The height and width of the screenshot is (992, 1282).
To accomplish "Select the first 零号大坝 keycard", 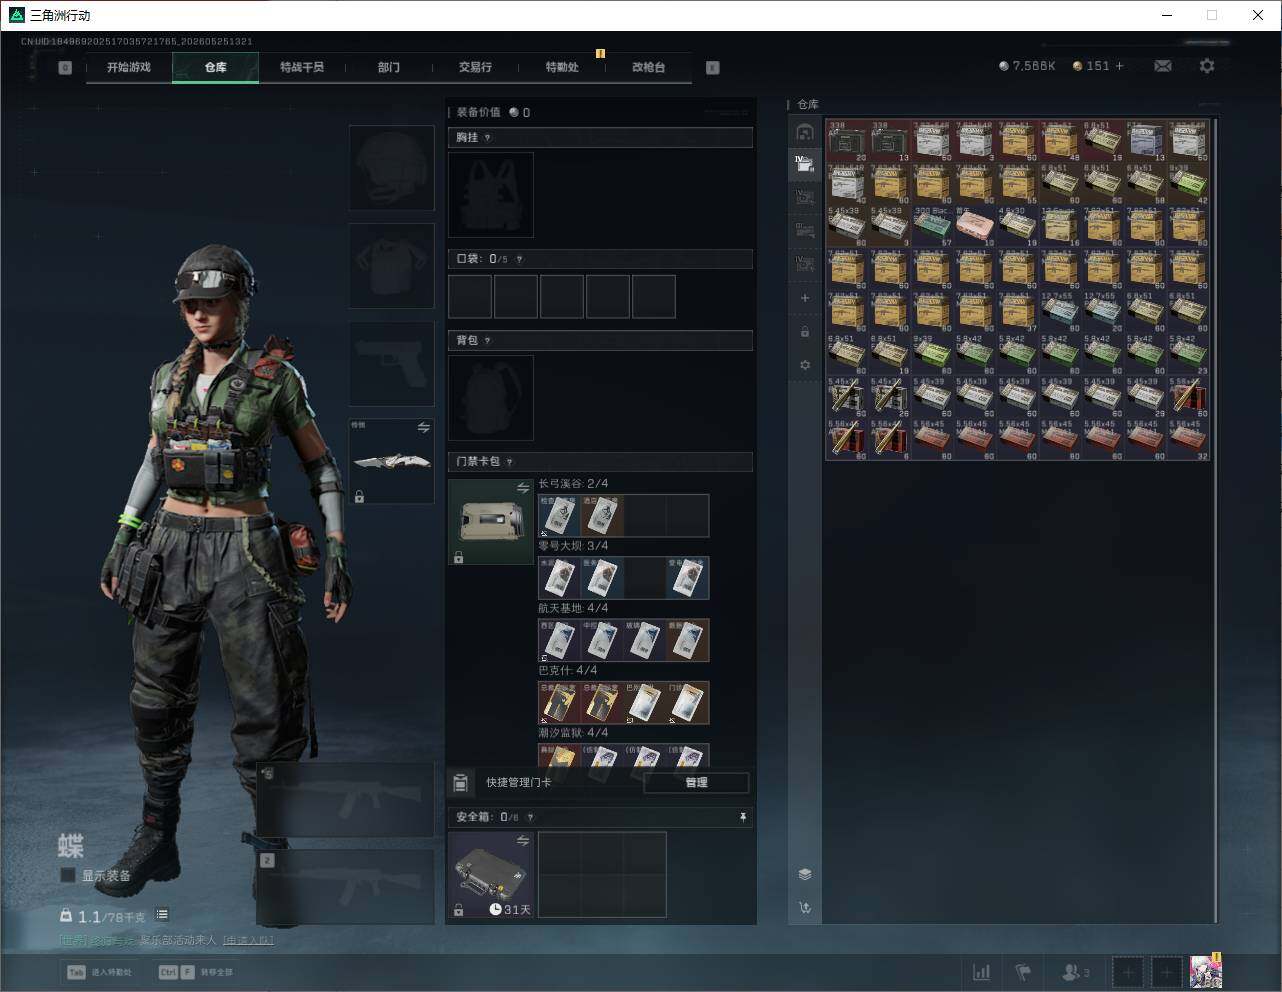I will click(560, 578).
